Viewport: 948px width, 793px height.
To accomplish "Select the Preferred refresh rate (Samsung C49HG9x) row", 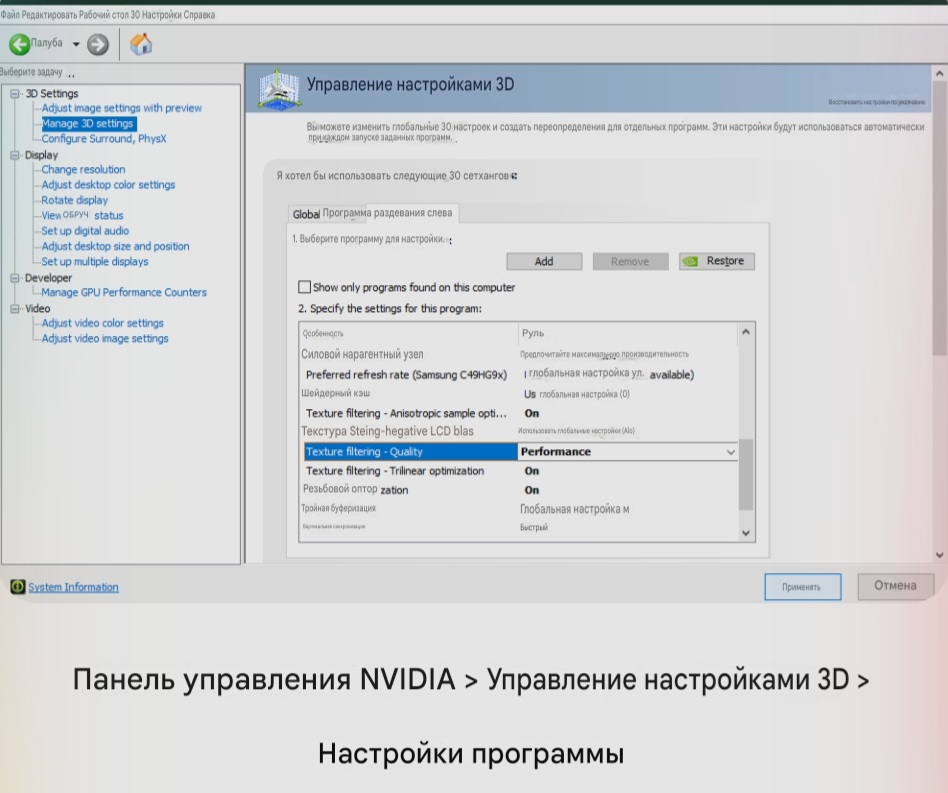I will coord(519,375).
